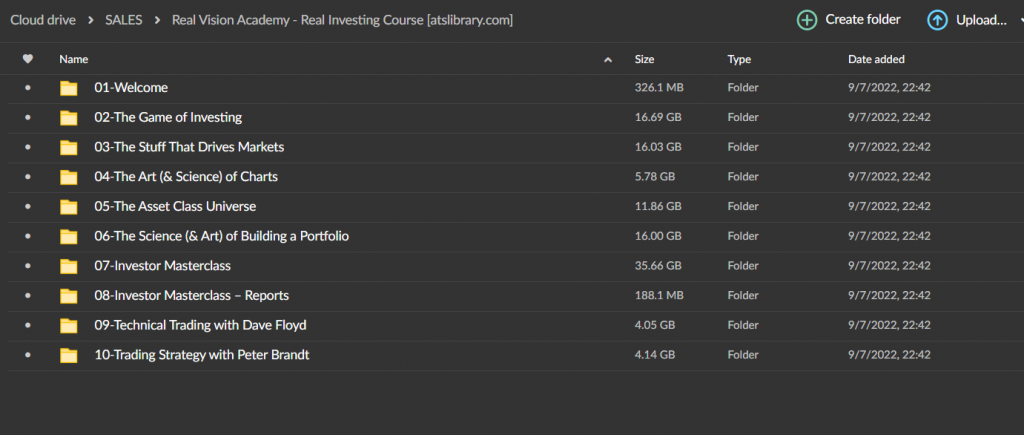
Task: Click folder icon for 04-The Art (& Science) of Charts
Action: [69, 178]
